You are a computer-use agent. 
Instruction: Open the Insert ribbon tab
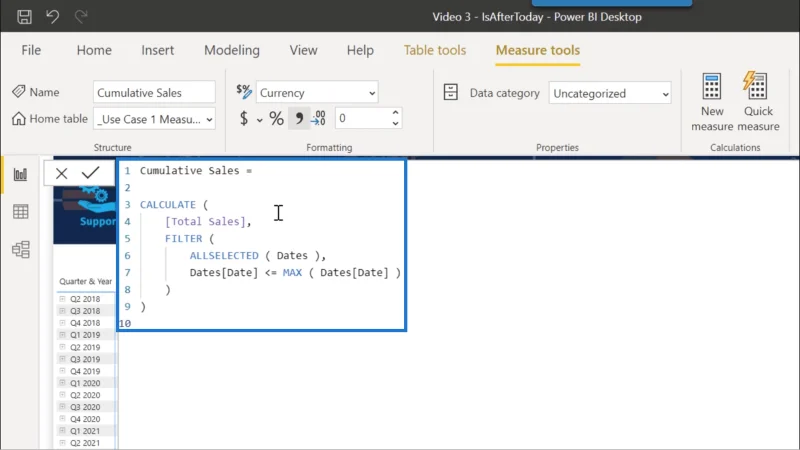point(158,50)
